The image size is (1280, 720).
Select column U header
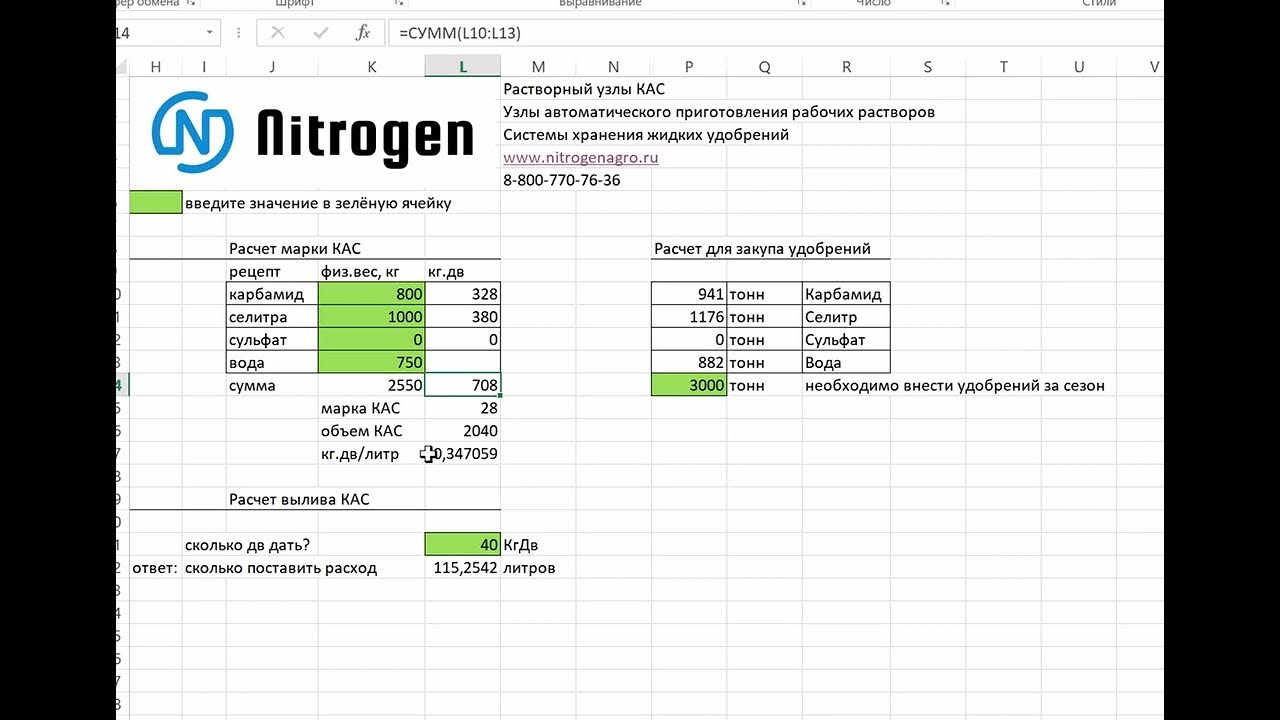1079,67
